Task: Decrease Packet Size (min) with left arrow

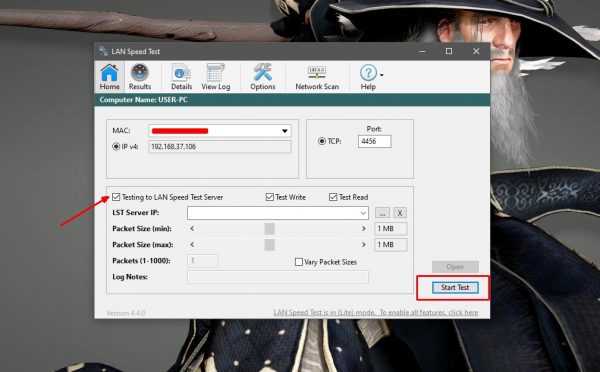Action: [x=192, y=228]
